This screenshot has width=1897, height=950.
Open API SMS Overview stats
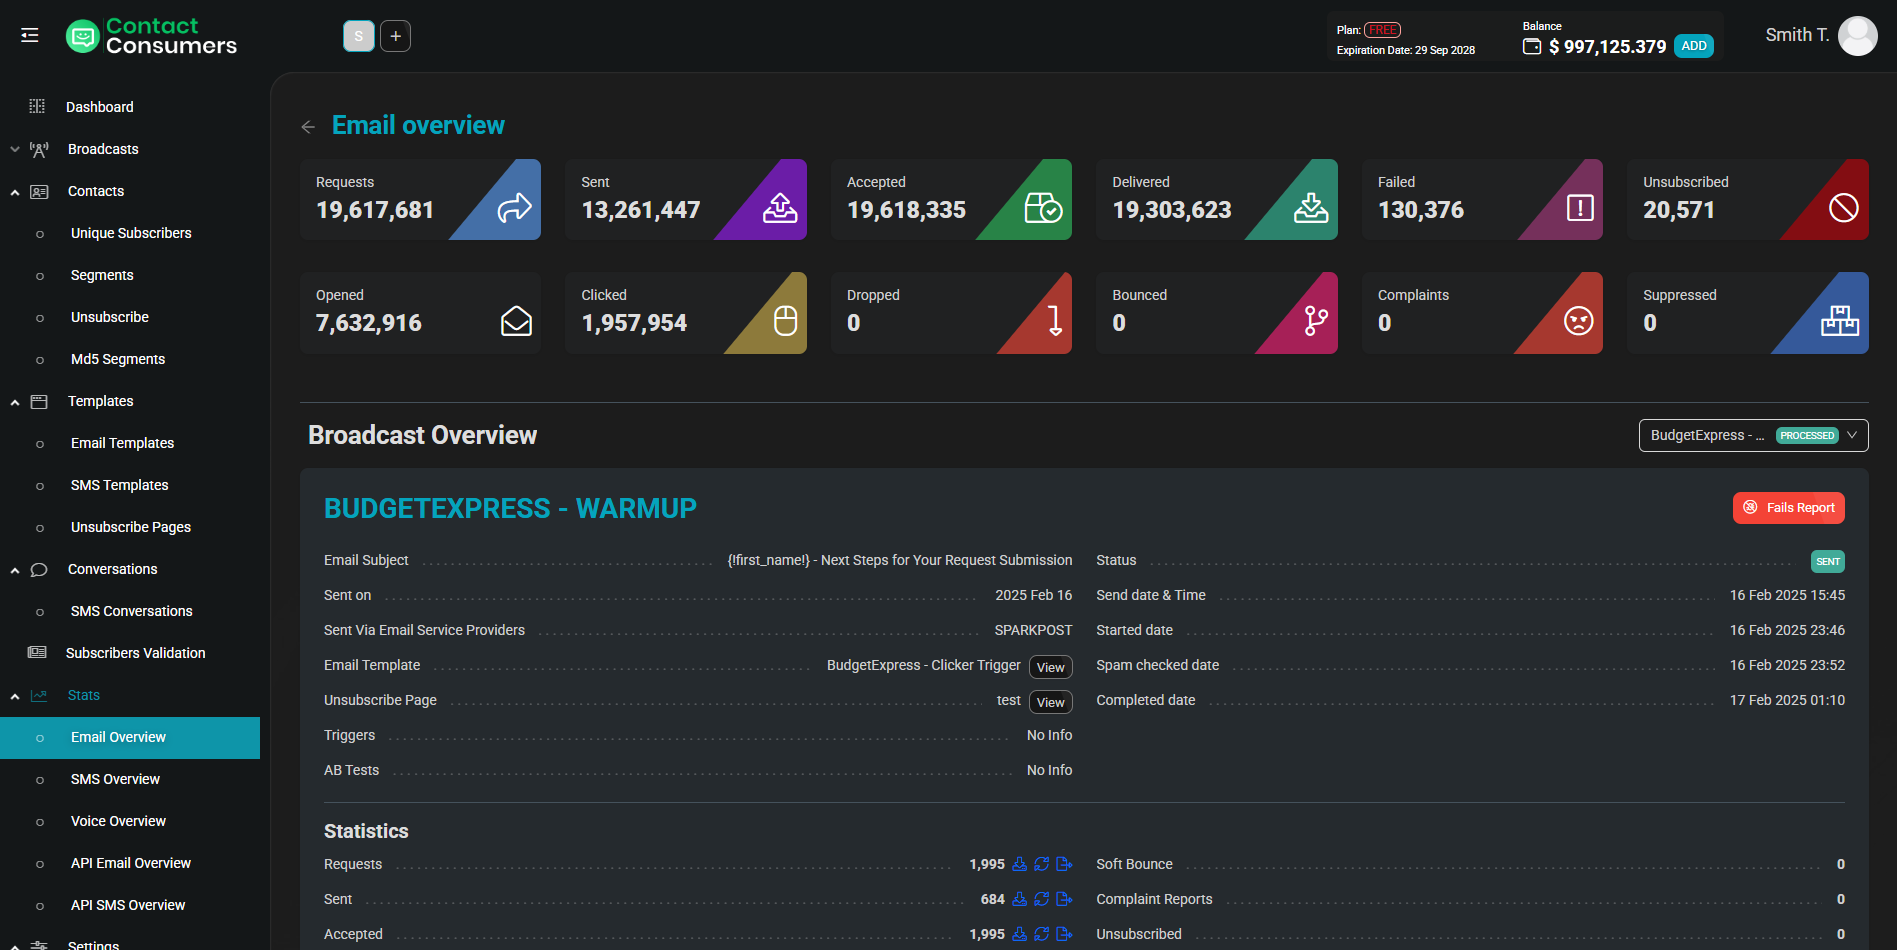[128, 905]
